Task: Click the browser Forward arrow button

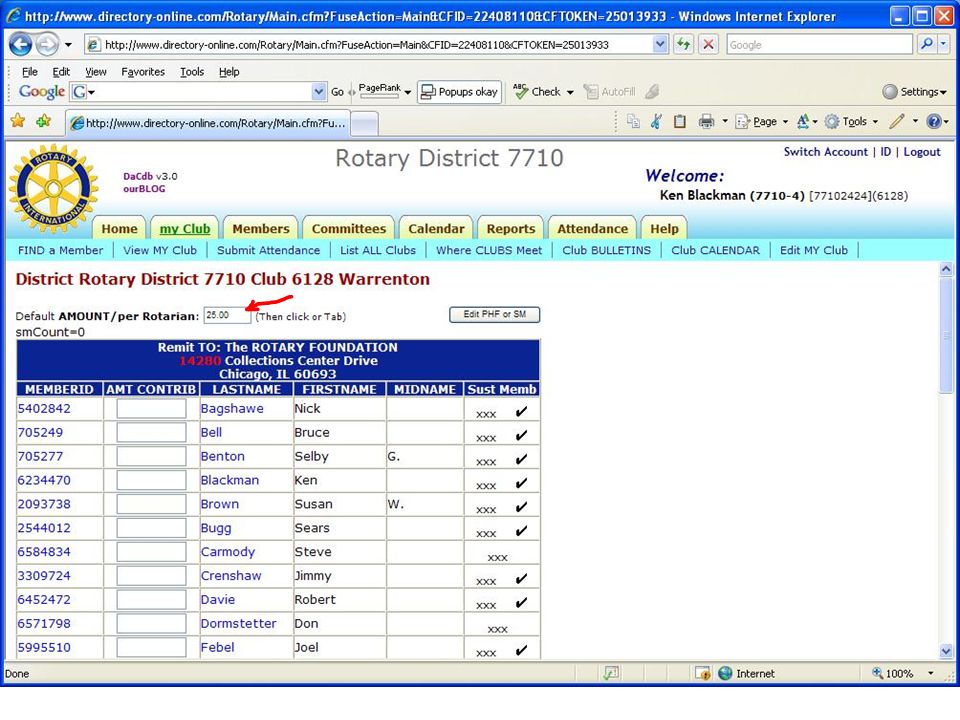Action: click(47, 44)
